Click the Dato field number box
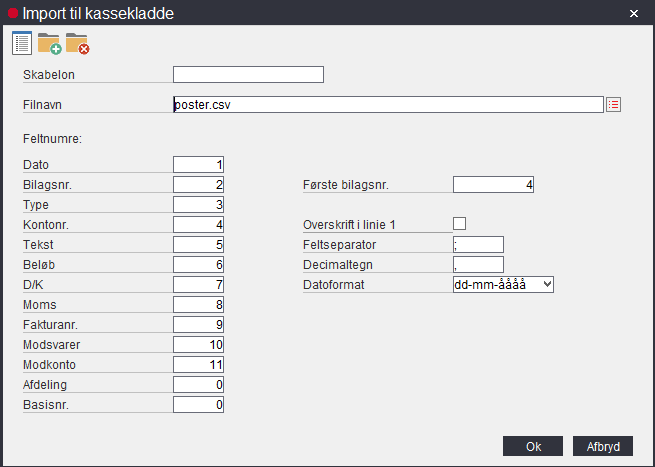This screenshot has width=655, height=467. (198, 165)
